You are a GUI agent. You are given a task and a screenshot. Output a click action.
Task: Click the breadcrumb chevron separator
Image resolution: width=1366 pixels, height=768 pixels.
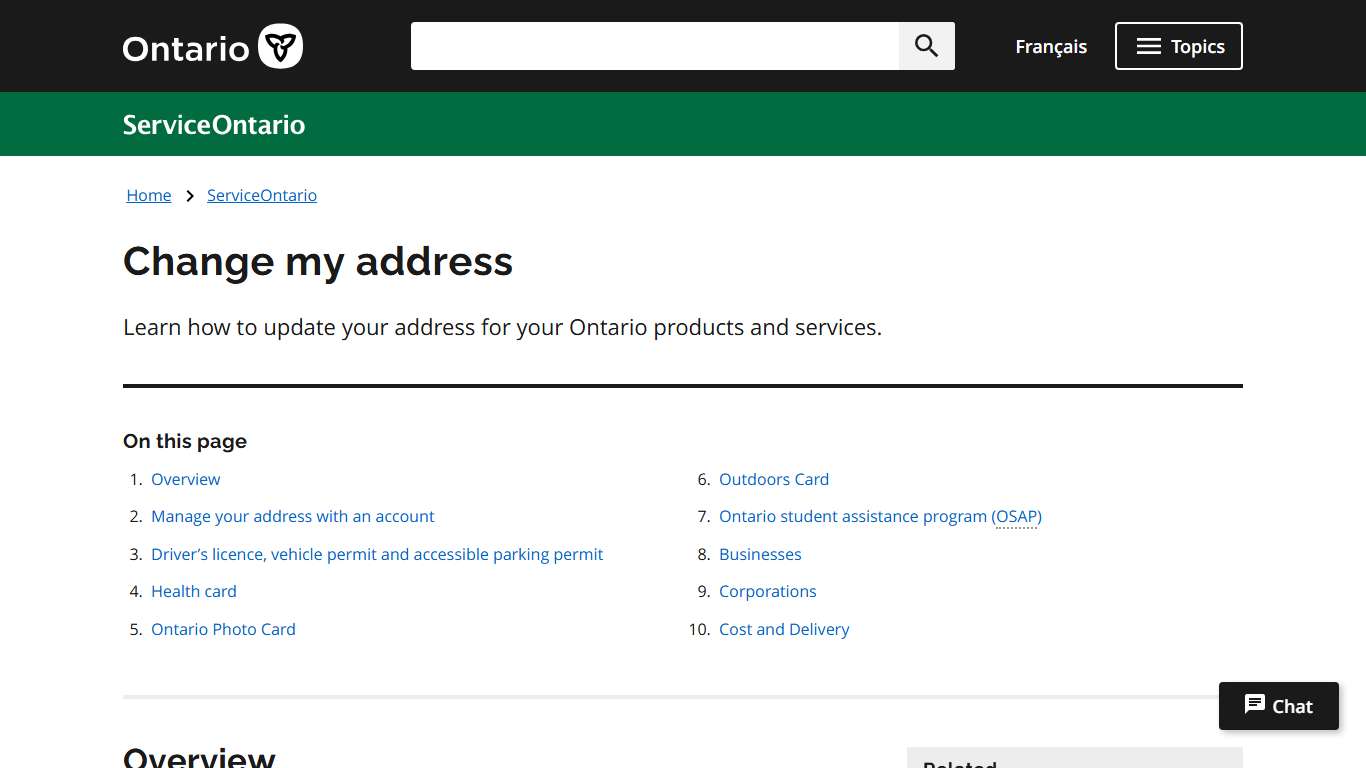(189, 195)
